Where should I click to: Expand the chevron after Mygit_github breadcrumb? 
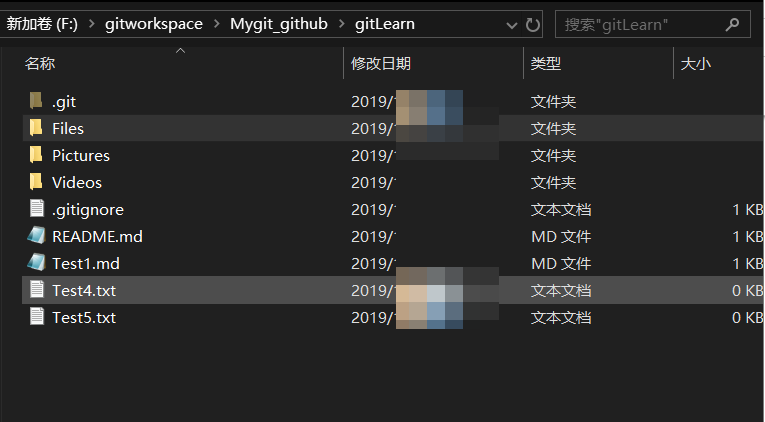click(340, 24)
